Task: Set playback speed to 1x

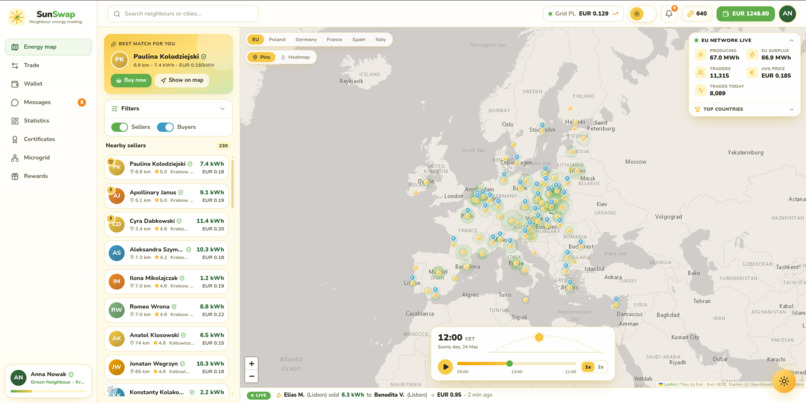Action: point(588,367)
